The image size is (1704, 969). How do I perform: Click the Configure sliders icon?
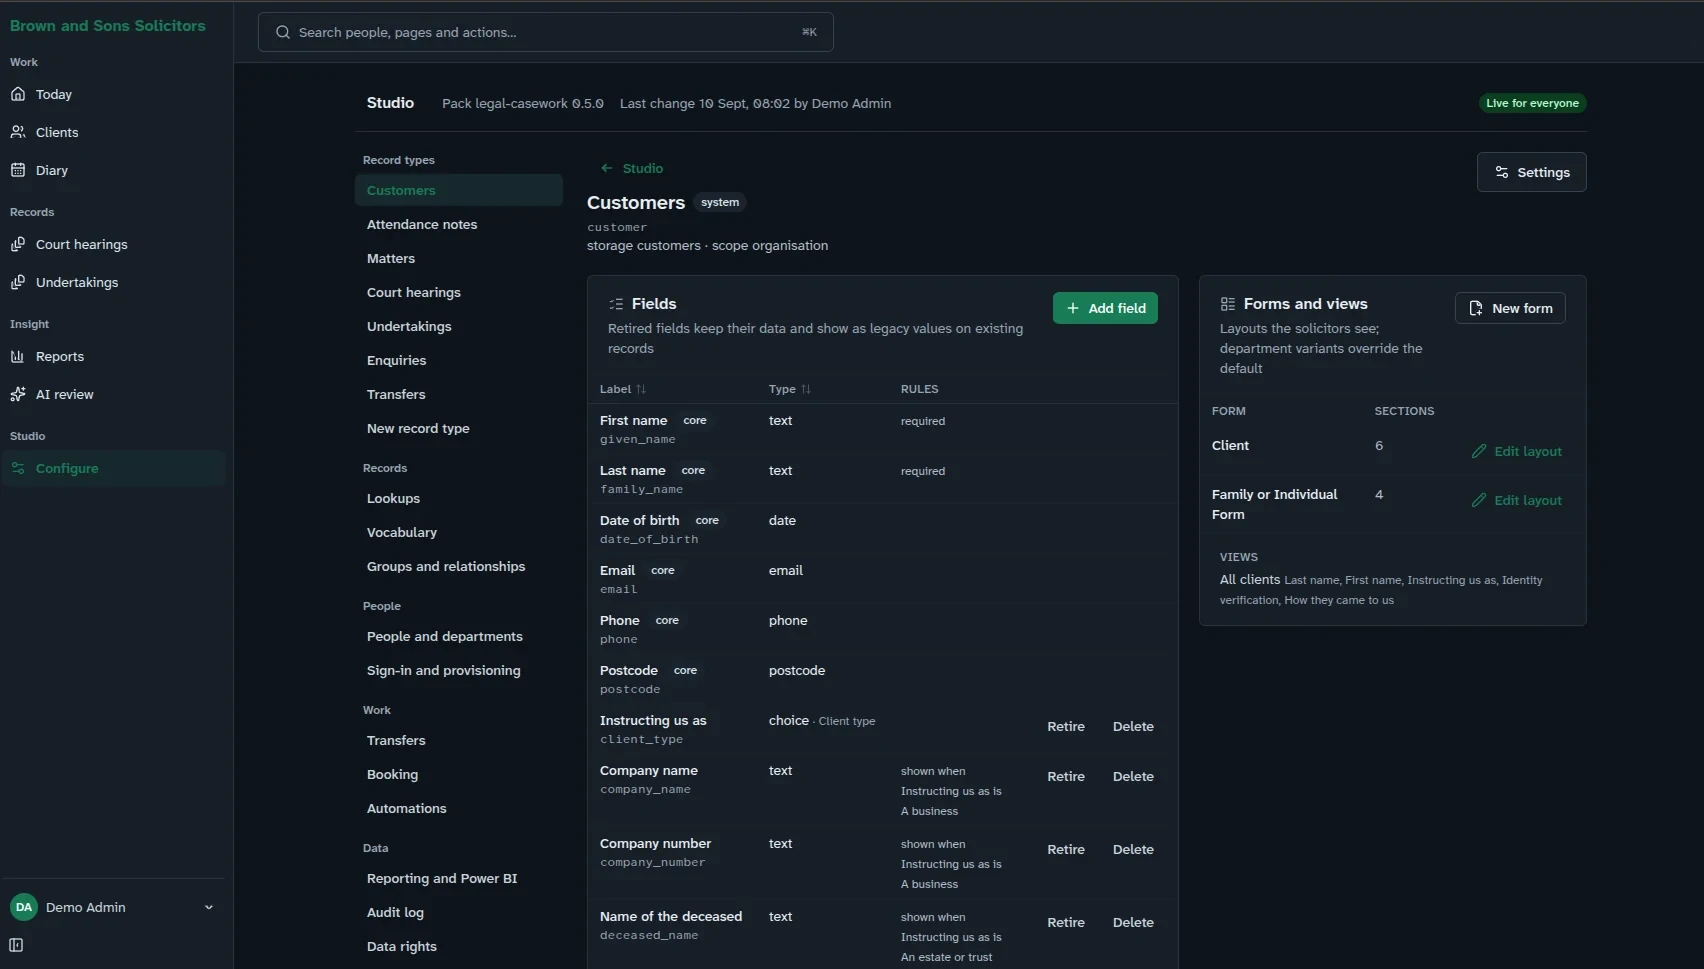(x=18, y=468)
